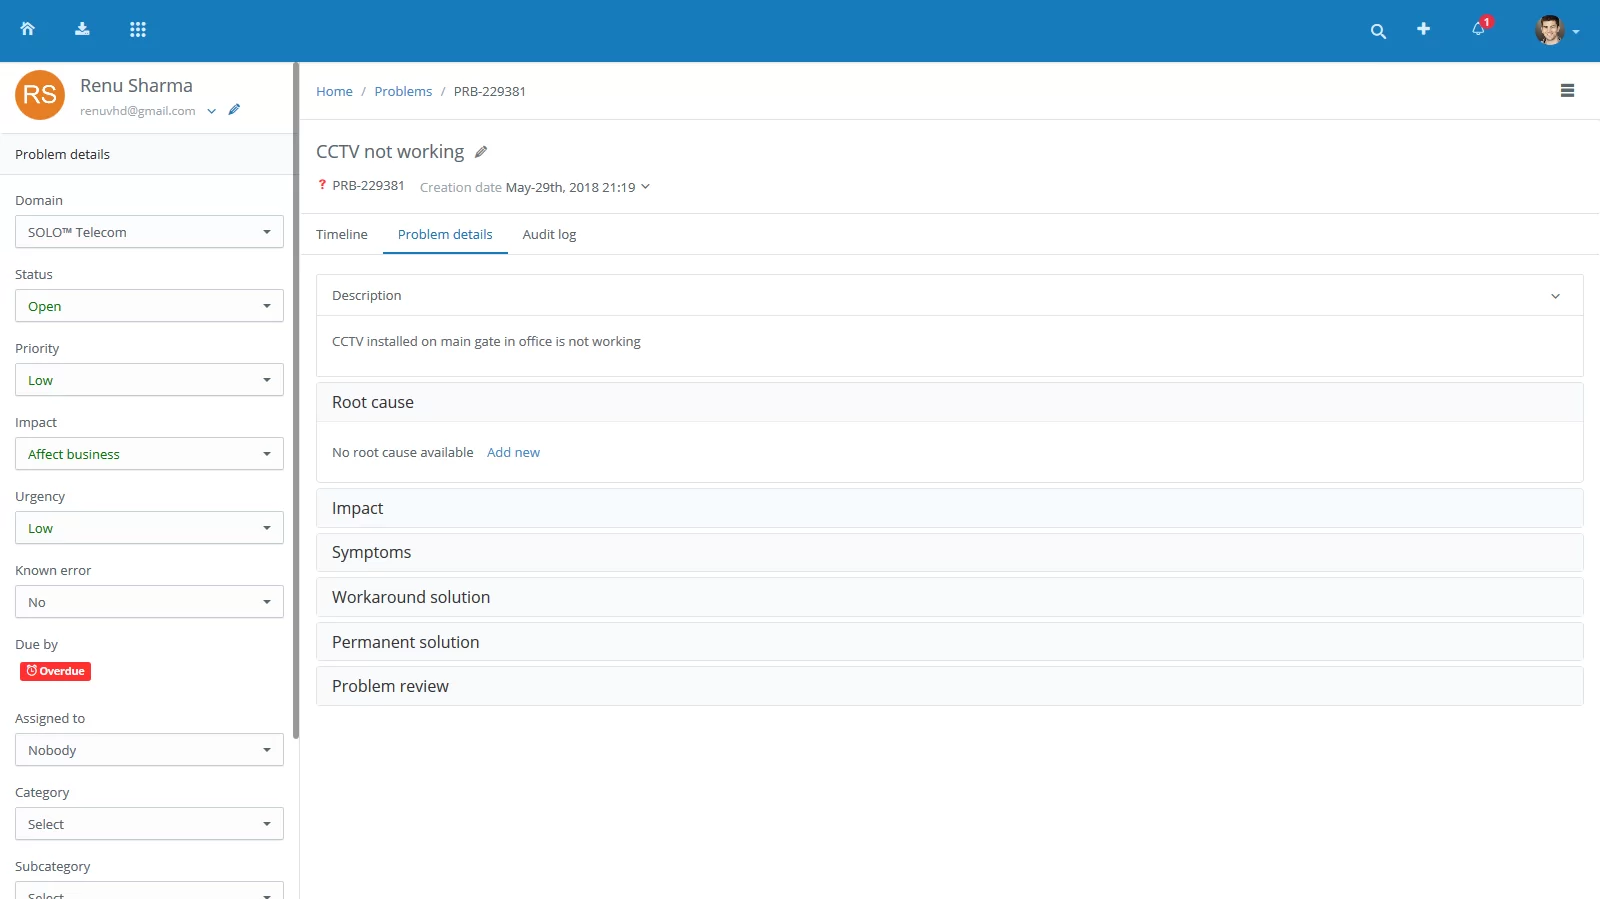Click the plus icon to create new
This screenshot has height=899, width=1600.
pos(1423,29)
